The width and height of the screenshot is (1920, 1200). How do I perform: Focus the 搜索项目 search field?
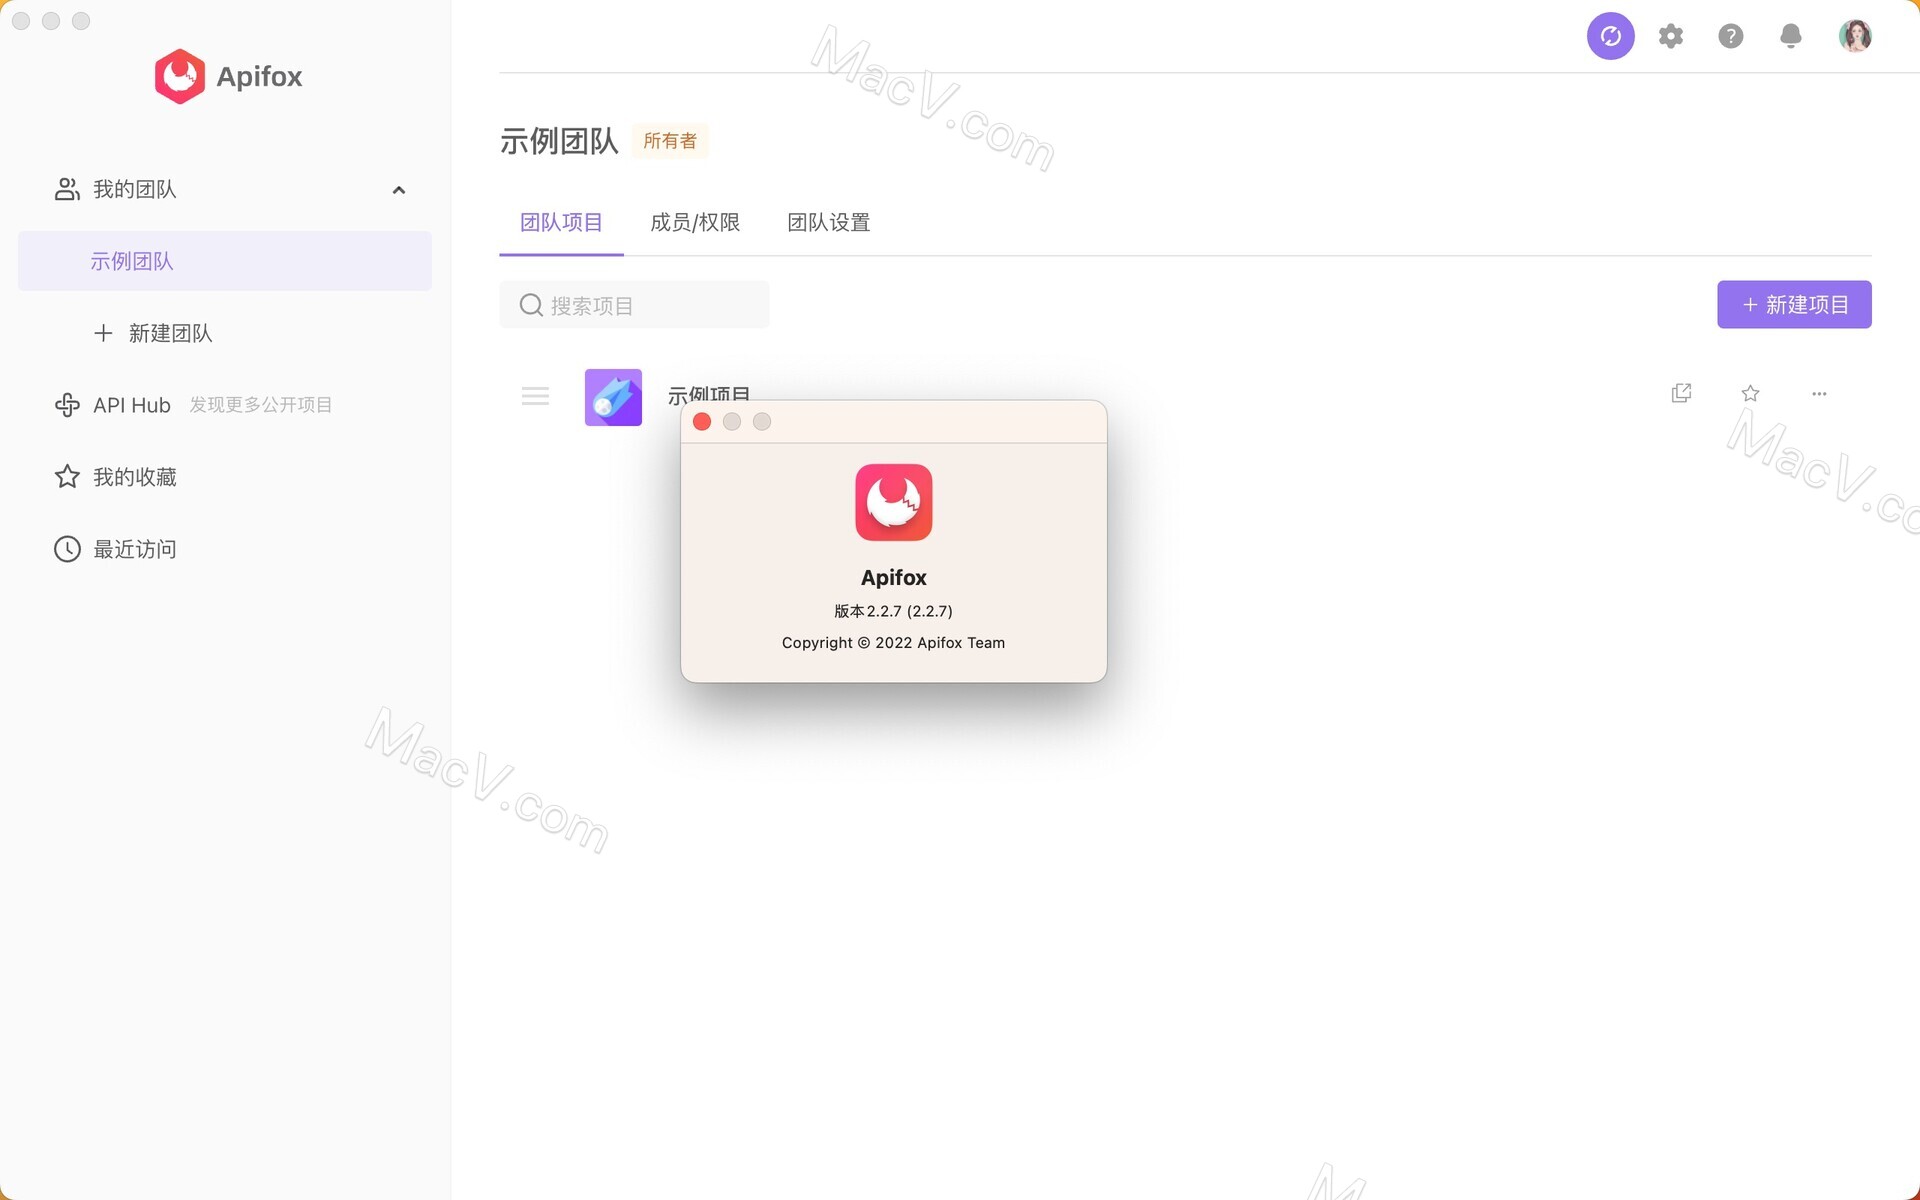[634, 305]
